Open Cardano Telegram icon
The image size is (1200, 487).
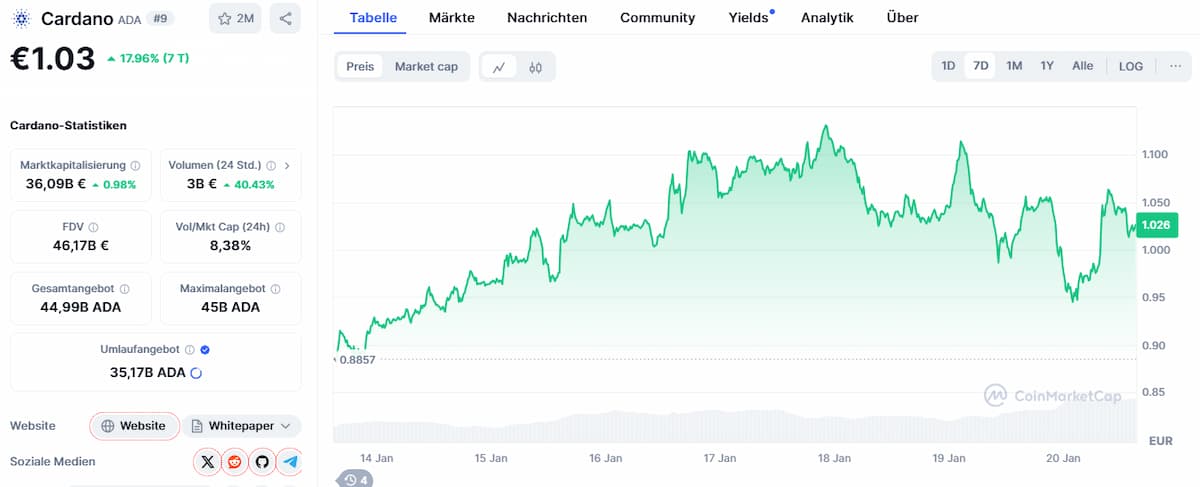(290, 461)
